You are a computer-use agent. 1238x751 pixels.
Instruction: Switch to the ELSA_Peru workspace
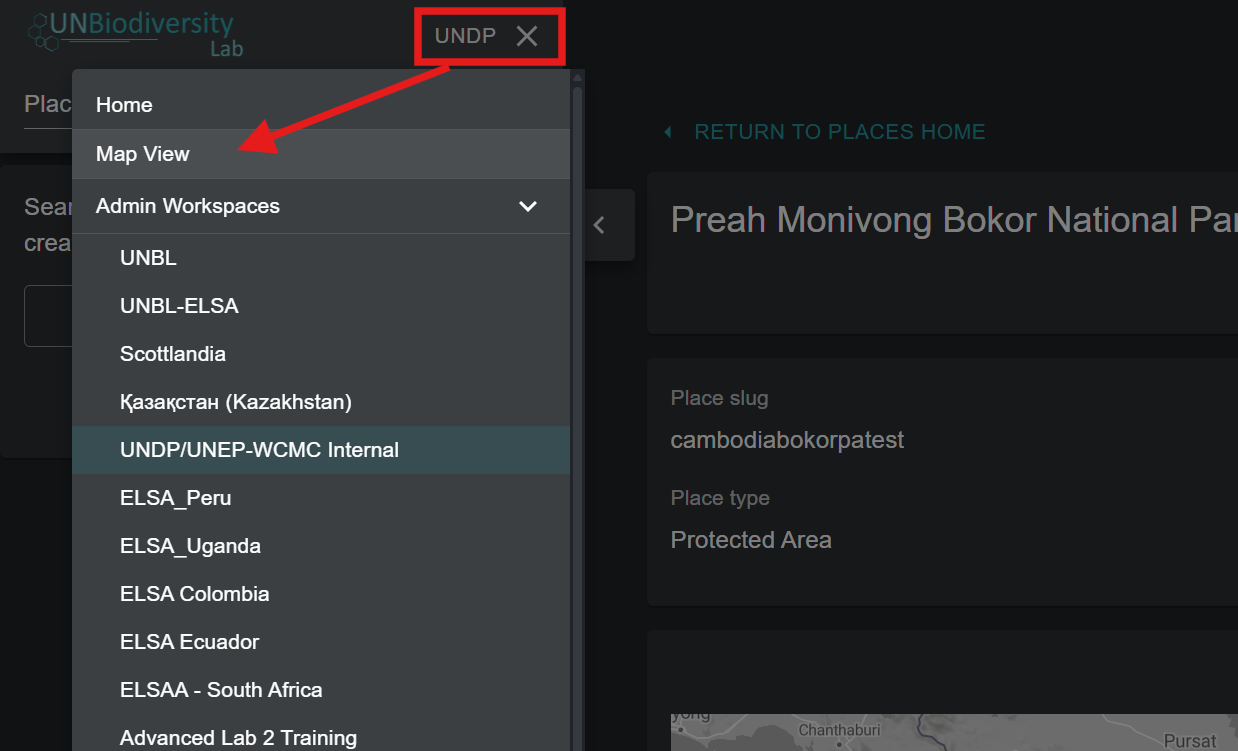click(176, 498)
